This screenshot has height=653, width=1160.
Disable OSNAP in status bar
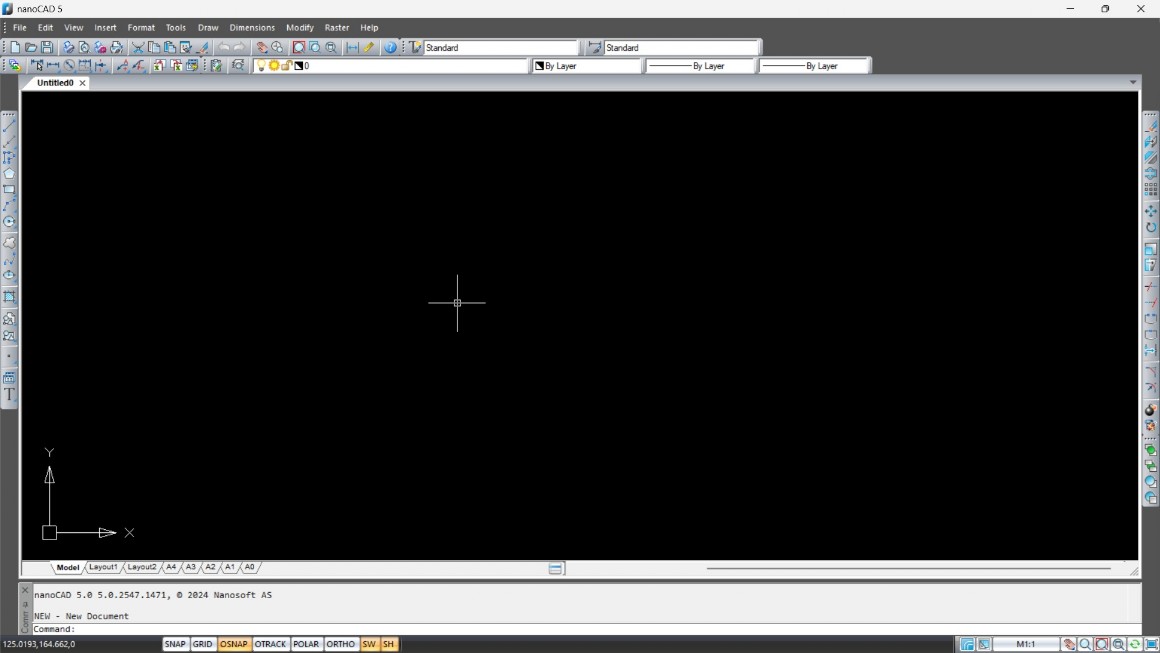(234, 644)
